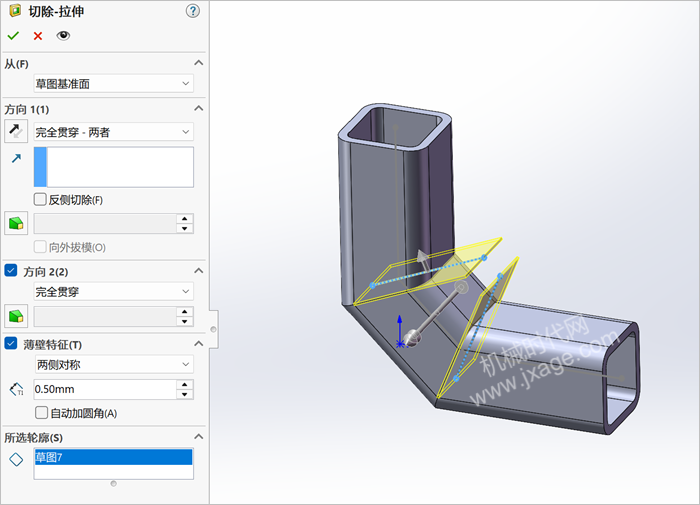The height and width of the screenshot is (505, 700).
Task: Open help for 切除-拉伸 feature
Action: tap(192, 11)
